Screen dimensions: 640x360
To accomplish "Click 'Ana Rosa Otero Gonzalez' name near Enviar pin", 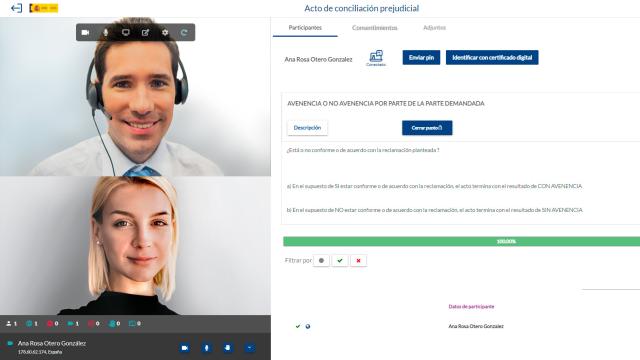I will point(318,60).
